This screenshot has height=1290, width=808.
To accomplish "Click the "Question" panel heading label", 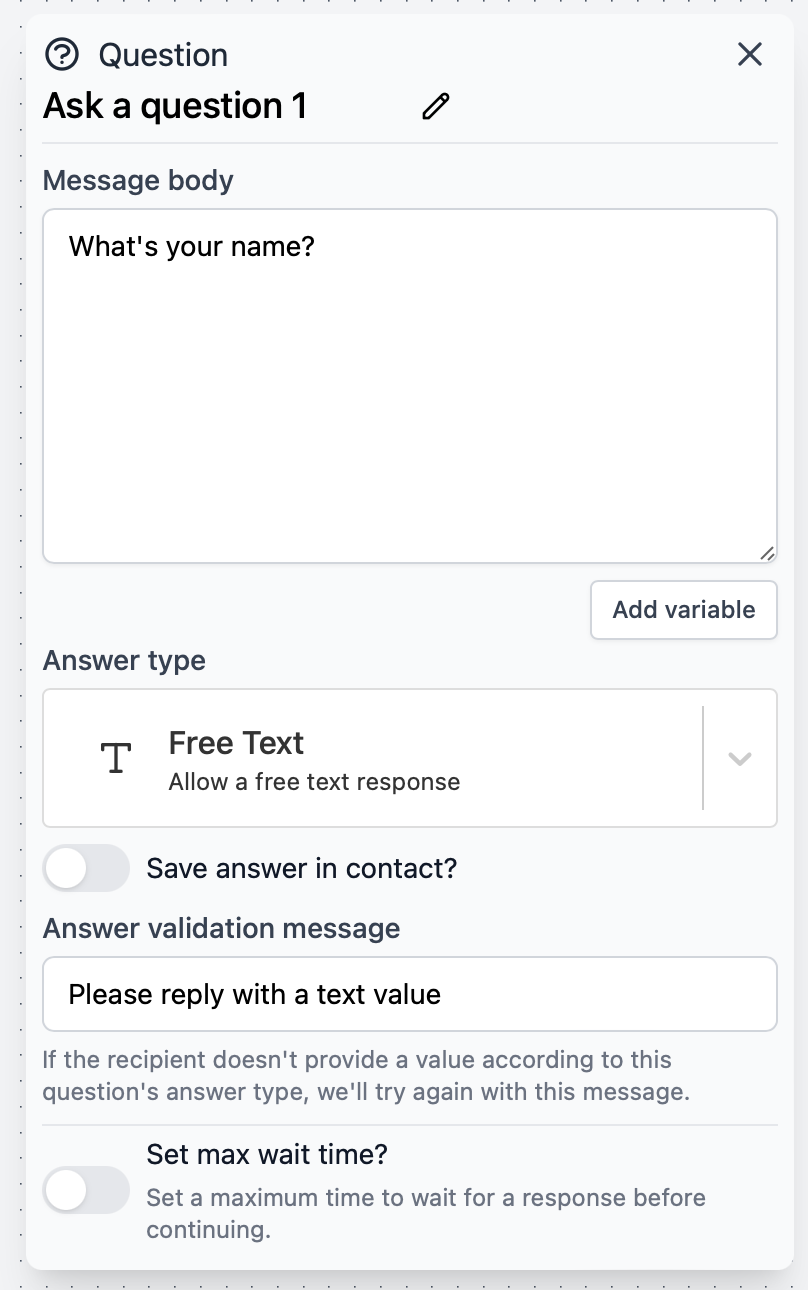I will 164,55.
